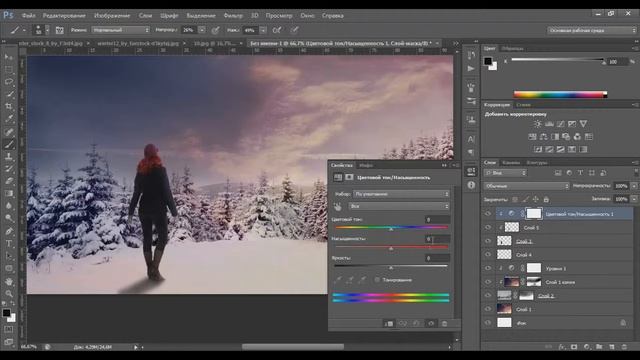Select the Brush tool in toolbox
The width and height of the screenshot is (640, 360).
[x=9, y=144]
